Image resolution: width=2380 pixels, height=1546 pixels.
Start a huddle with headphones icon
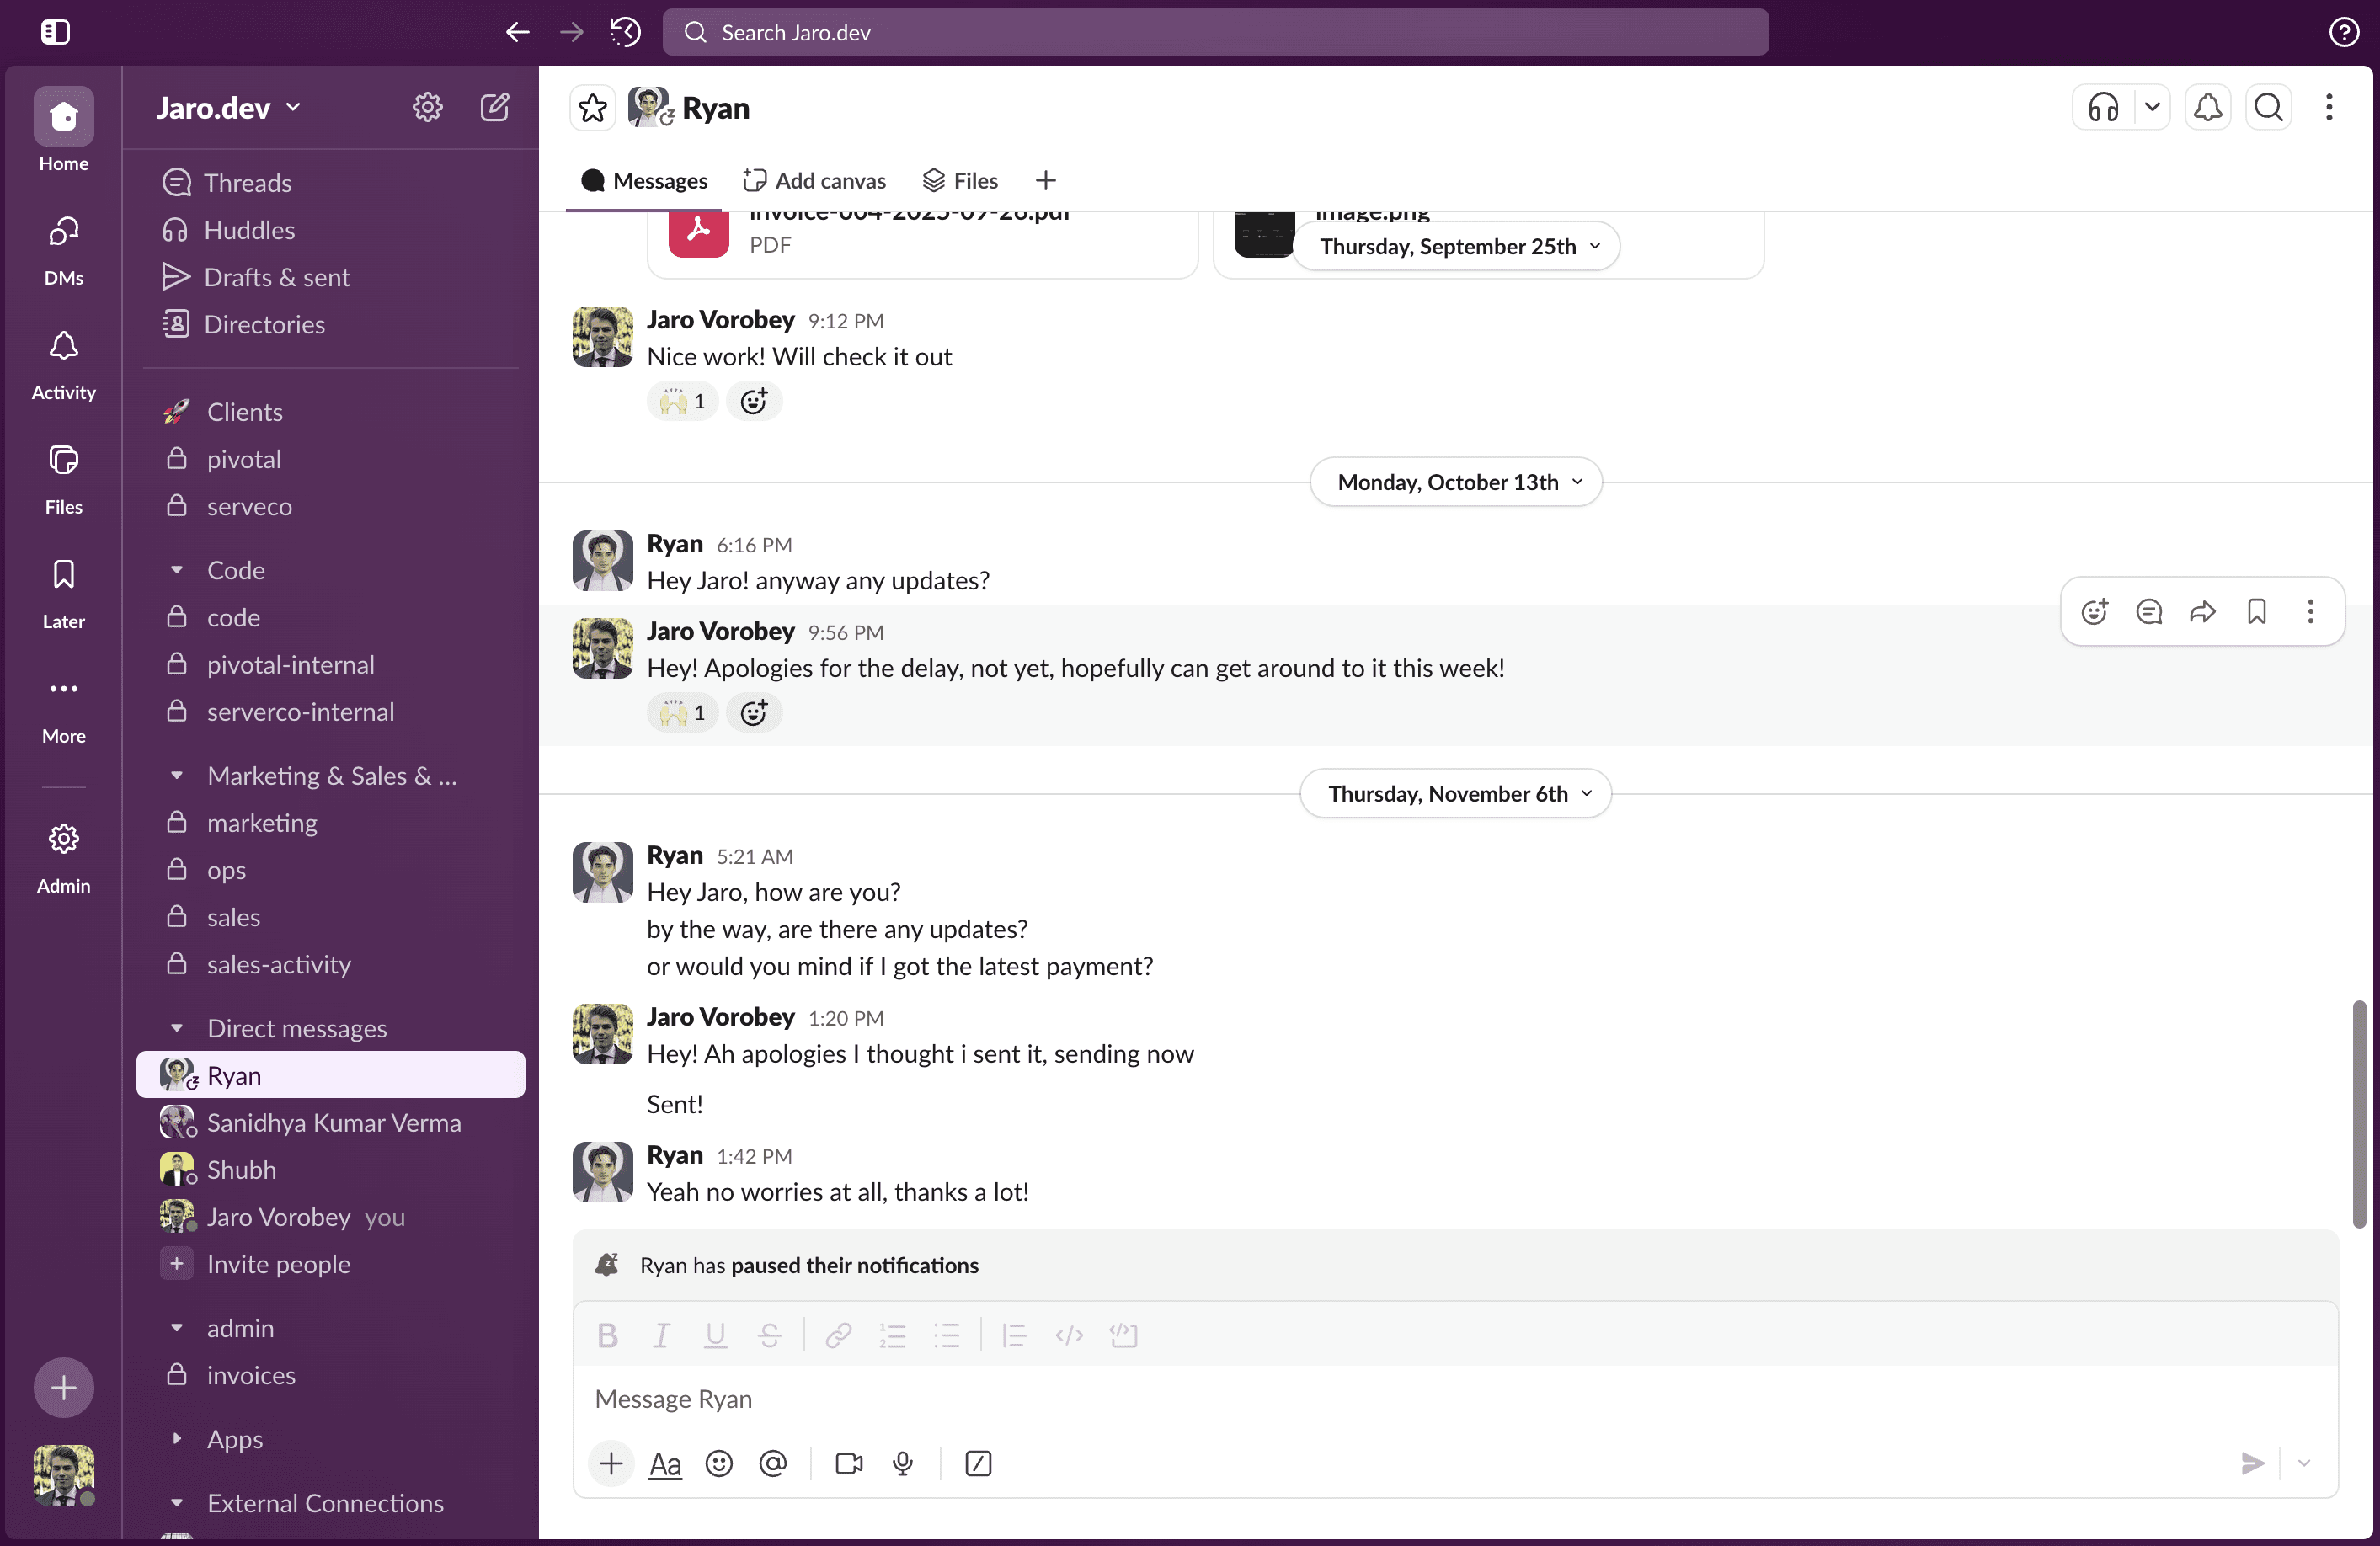[x=2103, y=107]
